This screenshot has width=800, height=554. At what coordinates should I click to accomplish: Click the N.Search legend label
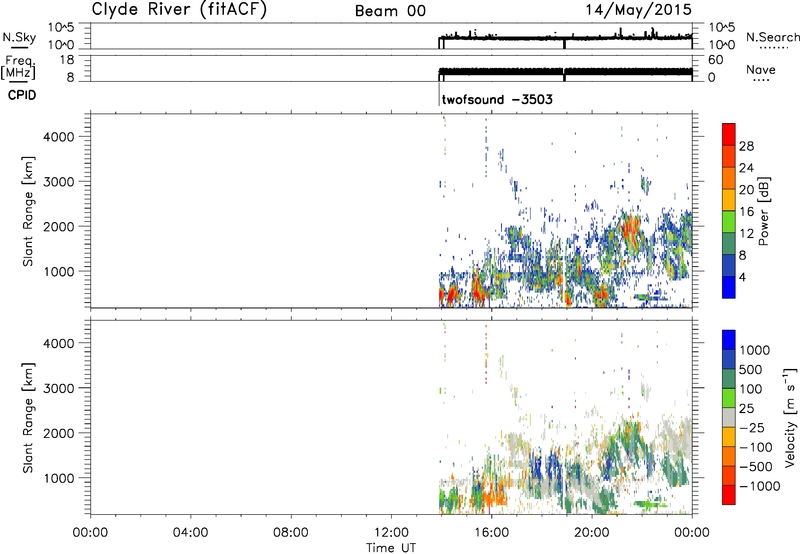(x=772, y=37)
